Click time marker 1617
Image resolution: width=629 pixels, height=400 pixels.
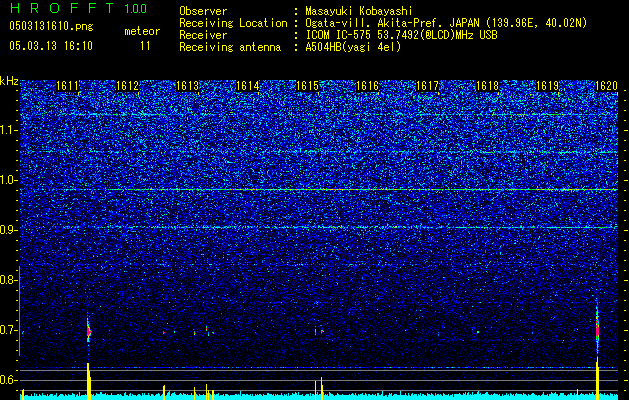pyautogui.click(x=428, y=86)
